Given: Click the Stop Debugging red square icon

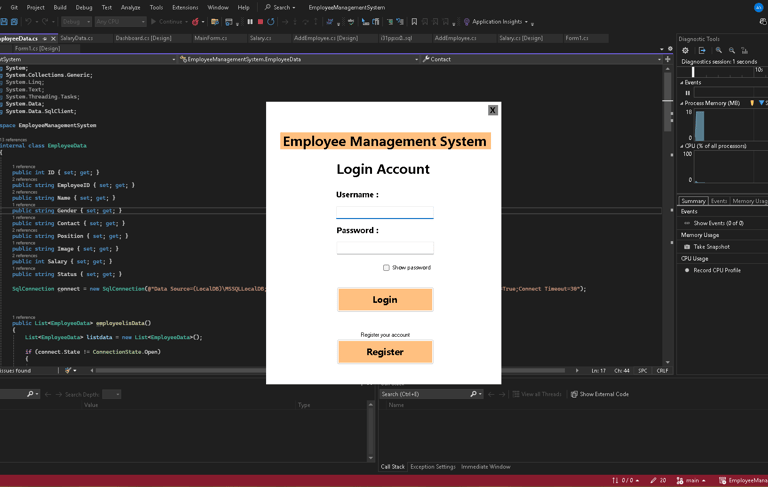Looking at the screenshot, I should pyautogui.click(x=260, y=21).
